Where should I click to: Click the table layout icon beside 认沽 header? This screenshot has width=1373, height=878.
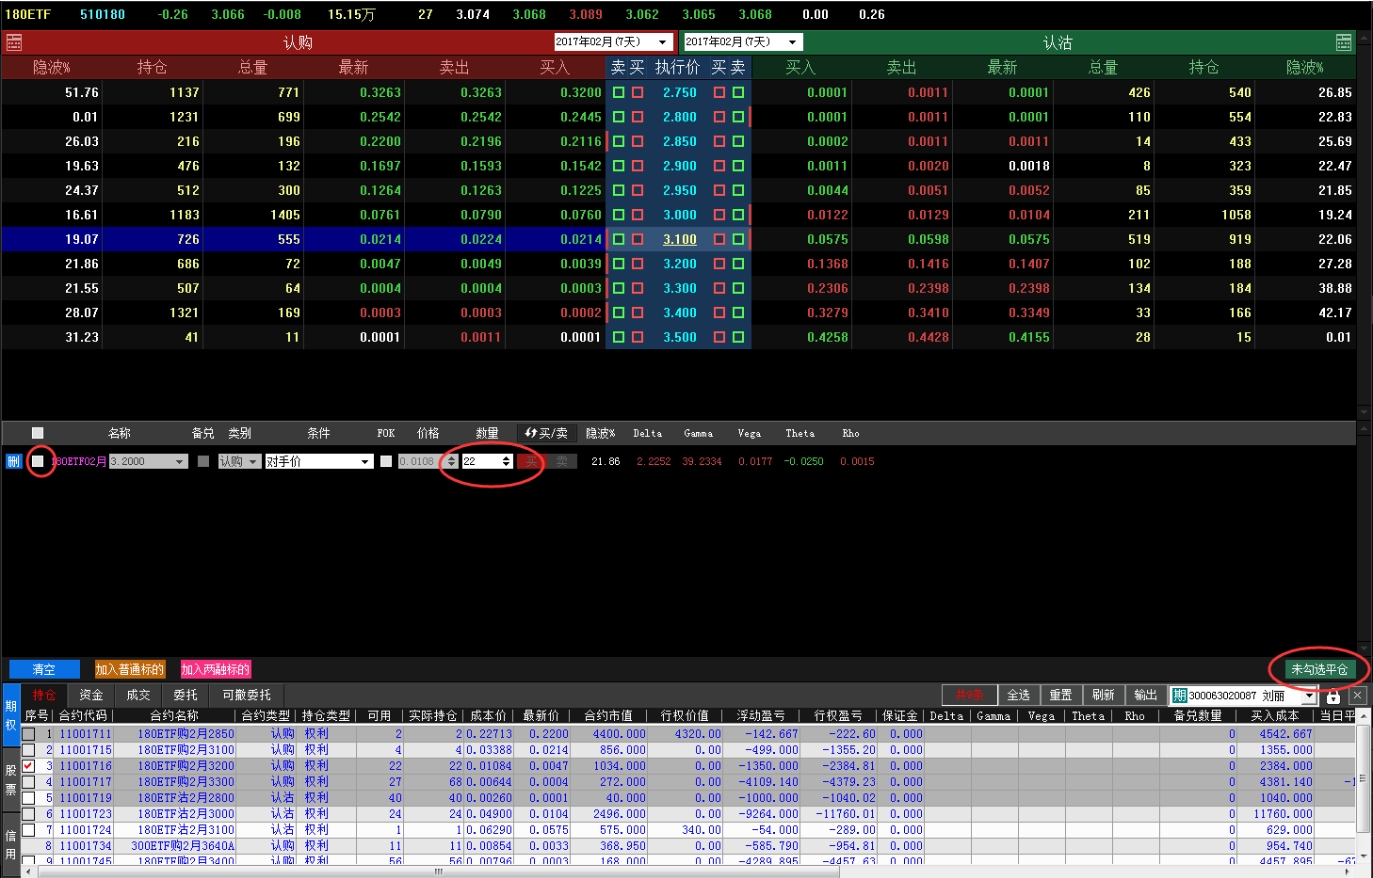1343,42
